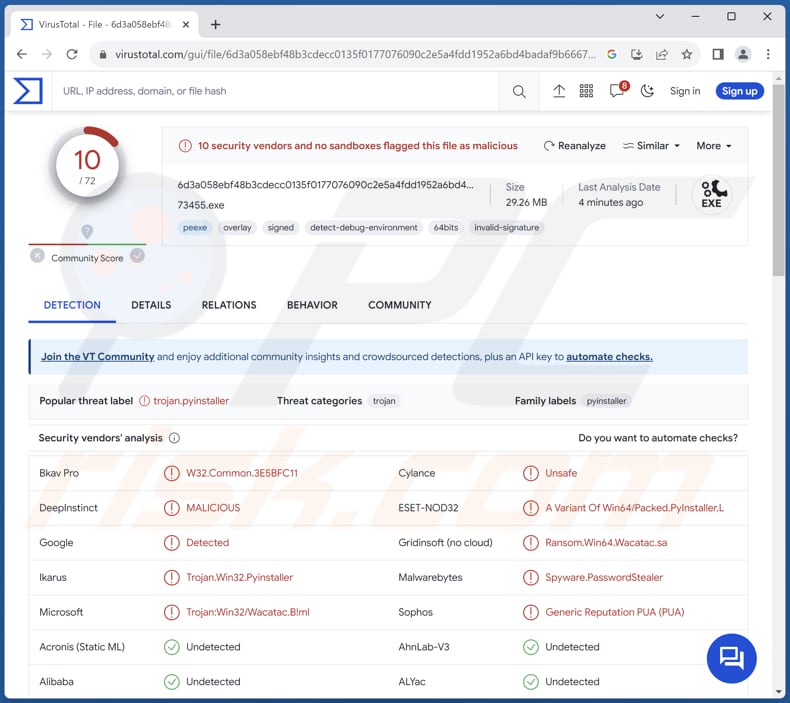Click the automate checks link
The height and width of the screenshot is (703, 790).
[609, 357]
